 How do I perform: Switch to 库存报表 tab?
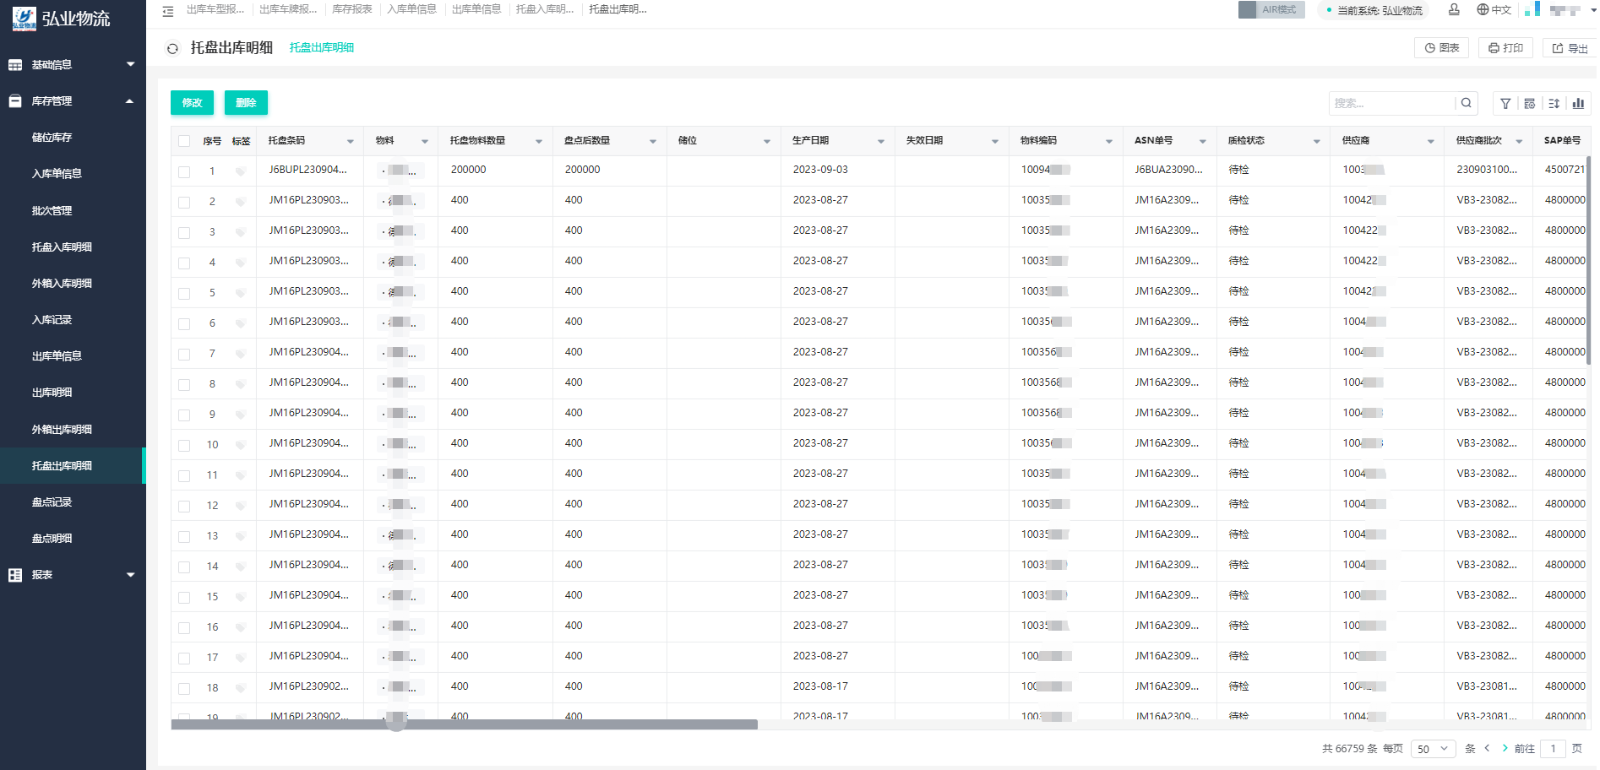[352, 9]
